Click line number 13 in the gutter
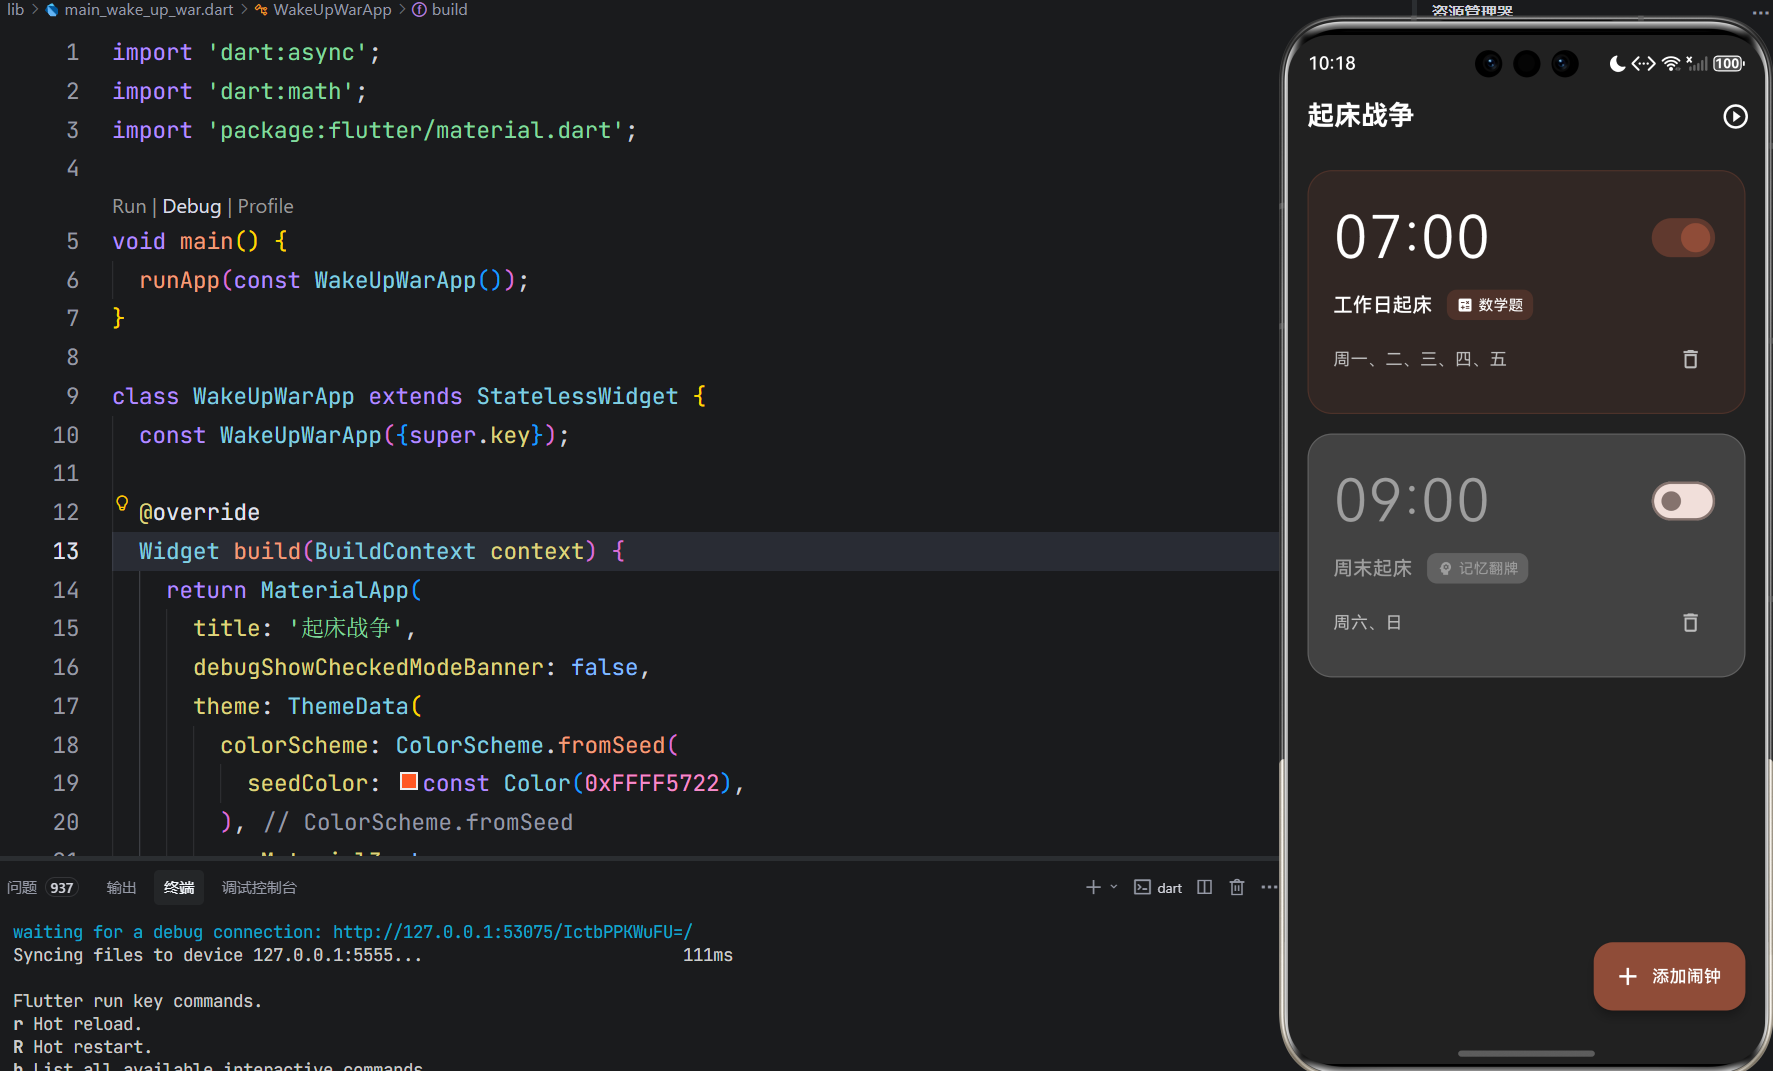 (x=65, y=551)
